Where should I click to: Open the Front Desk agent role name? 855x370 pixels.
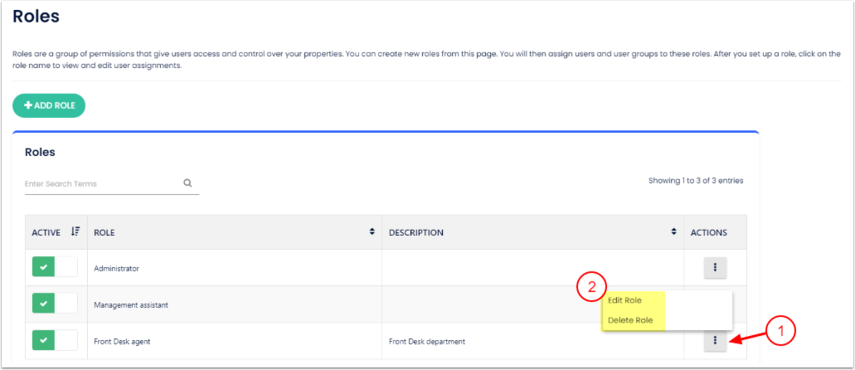tap(122, 342)
